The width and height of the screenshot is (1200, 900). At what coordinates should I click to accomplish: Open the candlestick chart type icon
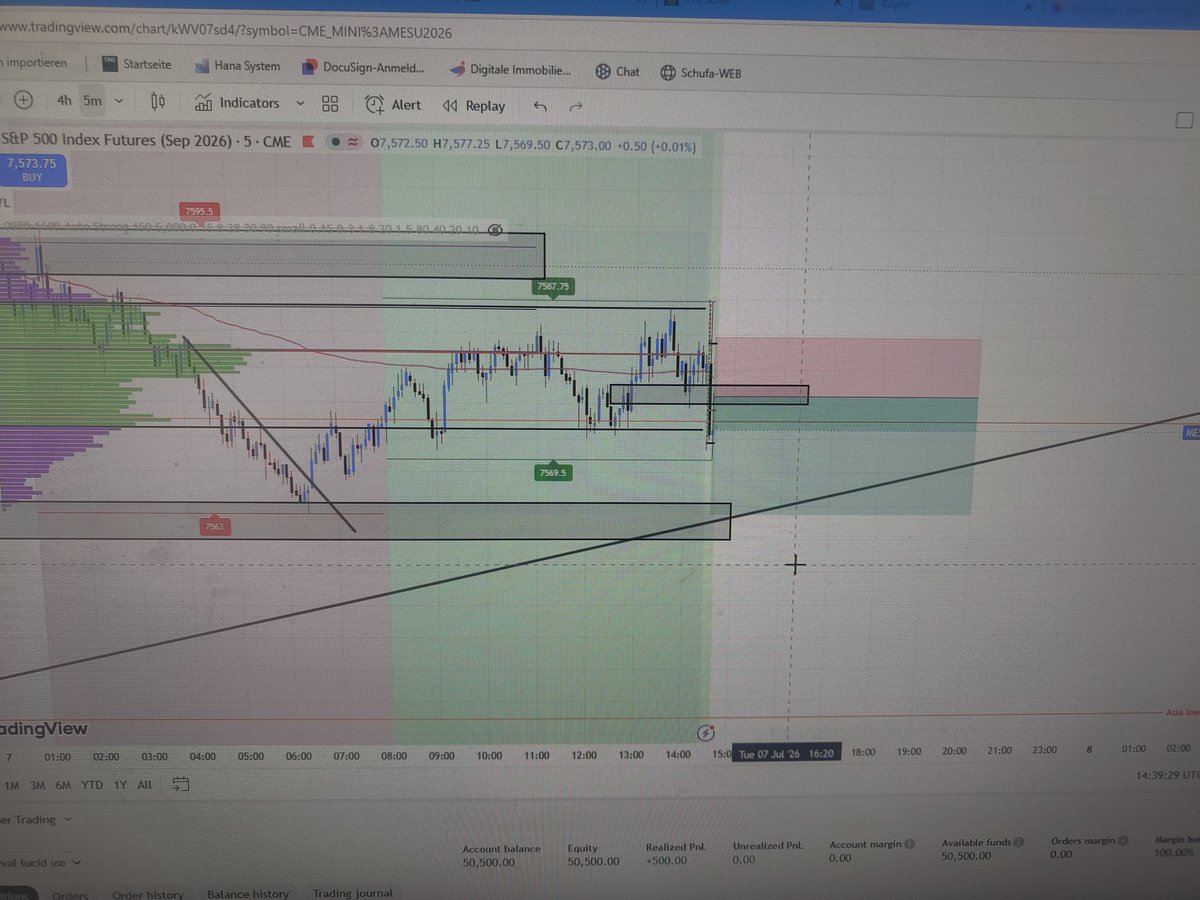tap(158, 102)
